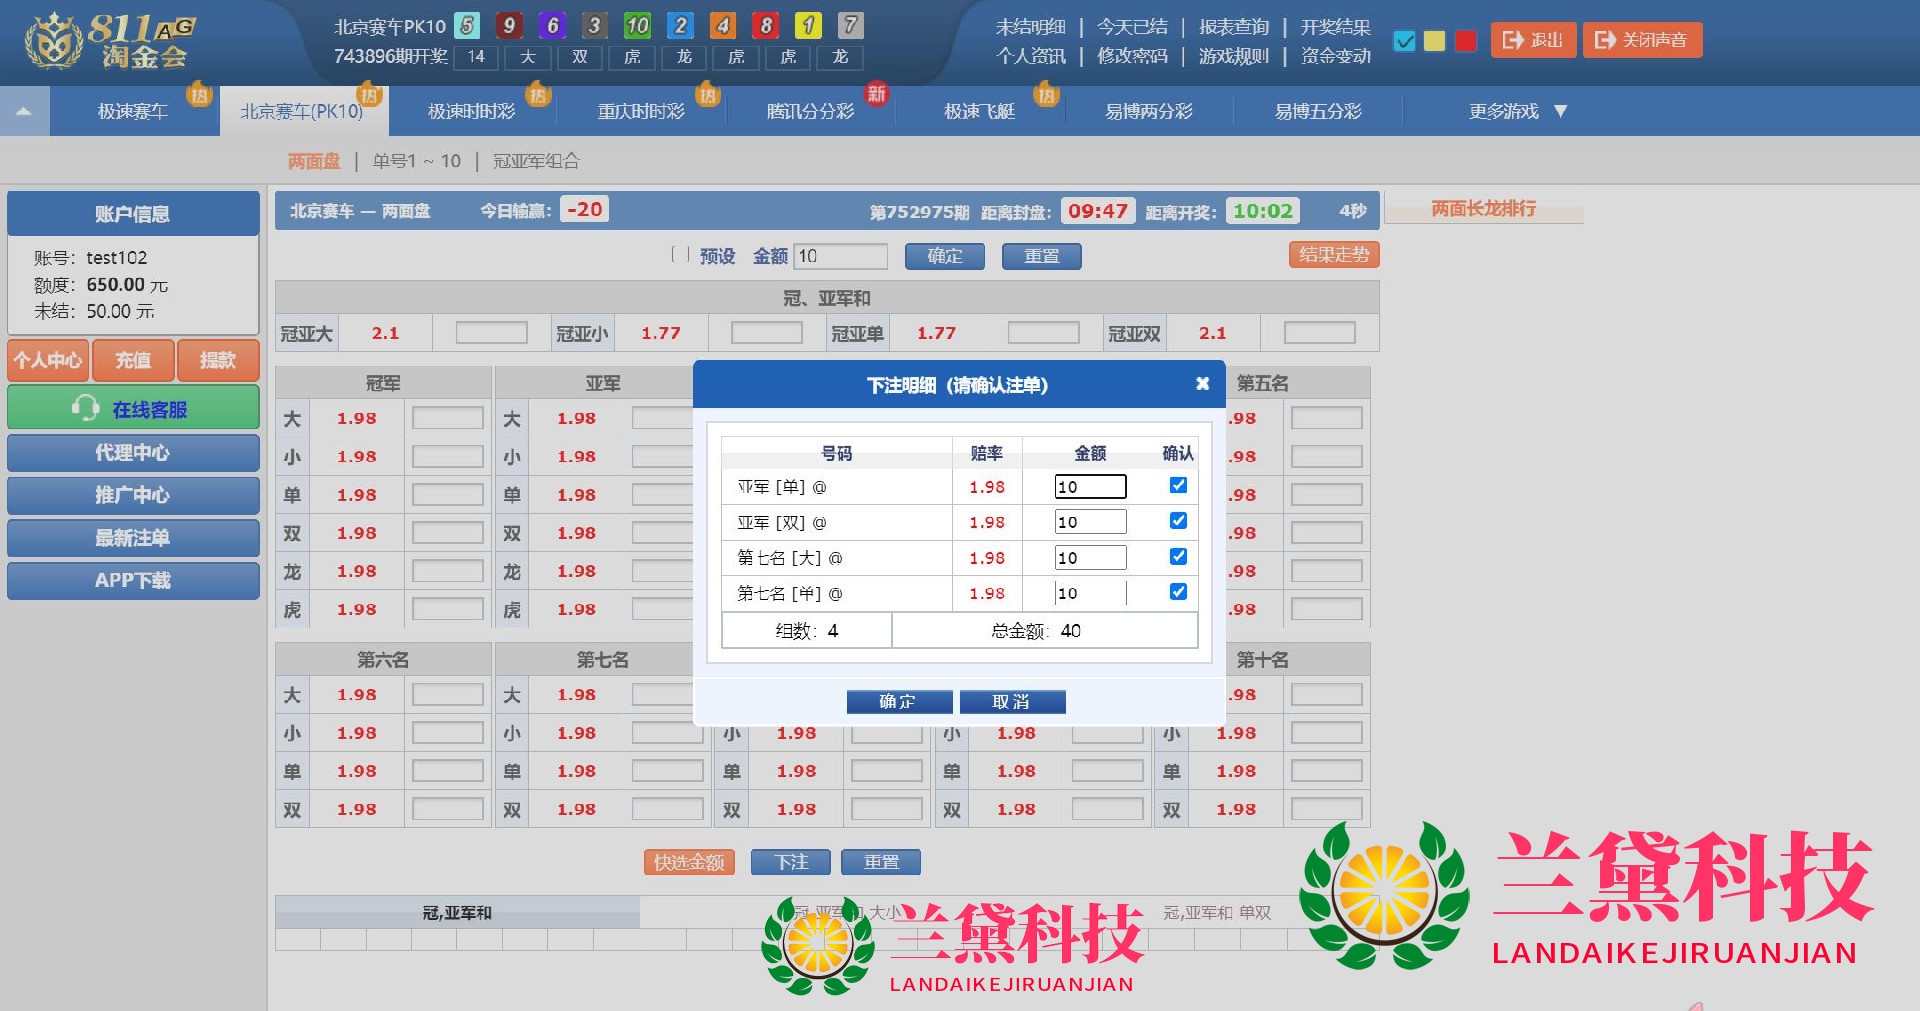Toggle the 预设 preset checkbox
The height and width of the screenshot is (1011, 1920).
[x=680, y=255]
